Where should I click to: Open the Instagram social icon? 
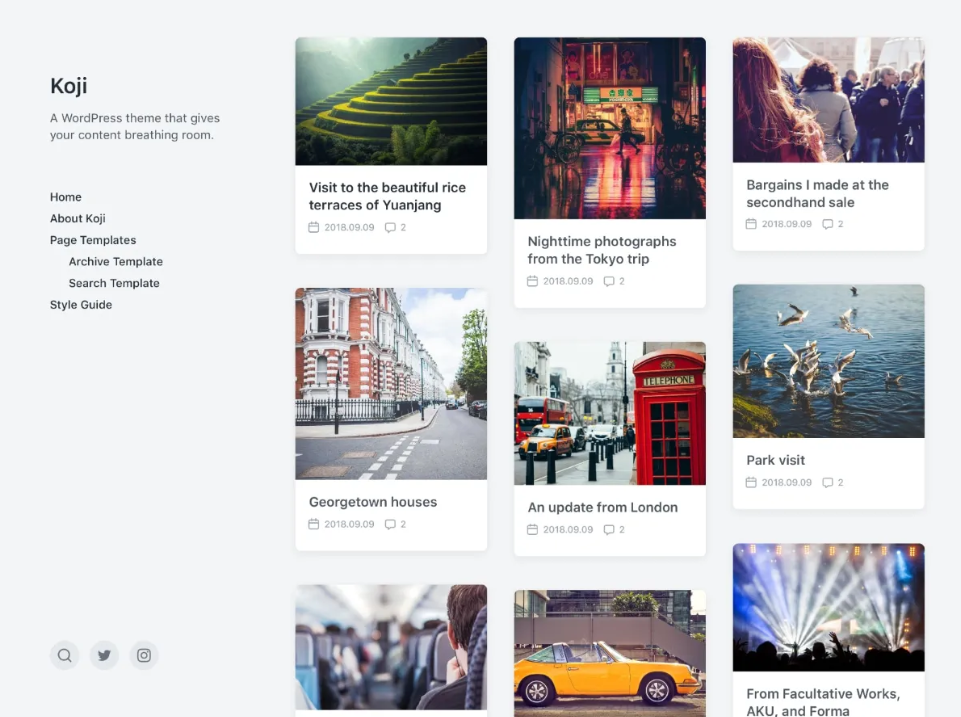click(x=144, y=656)
